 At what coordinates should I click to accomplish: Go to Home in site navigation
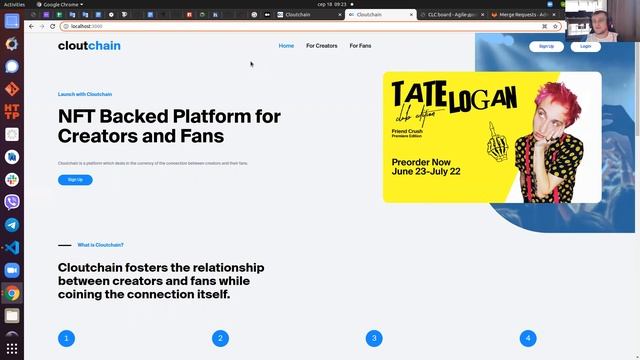pos(286,46)
